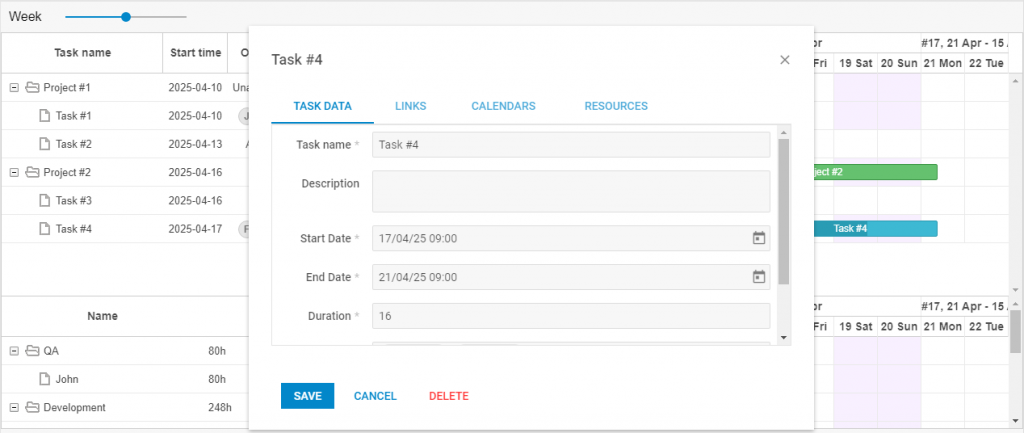Click the 248h workload cell
The width and height of the screenshot is (1024, 433).
click(220, 408)
